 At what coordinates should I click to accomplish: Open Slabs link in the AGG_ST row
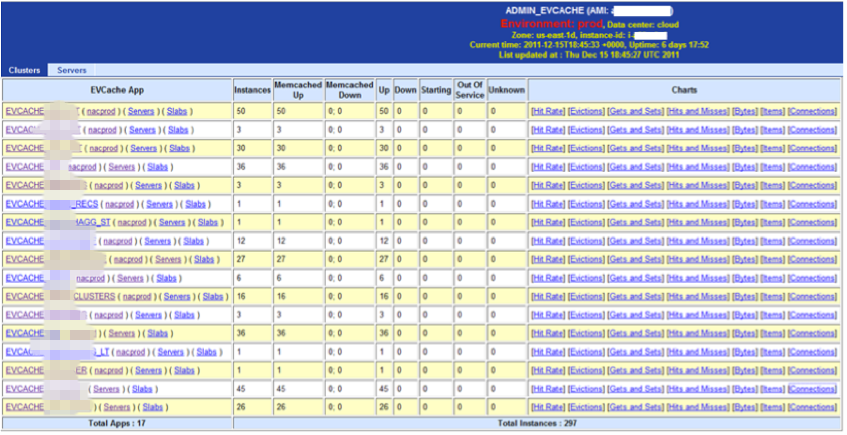click(208, 222)
